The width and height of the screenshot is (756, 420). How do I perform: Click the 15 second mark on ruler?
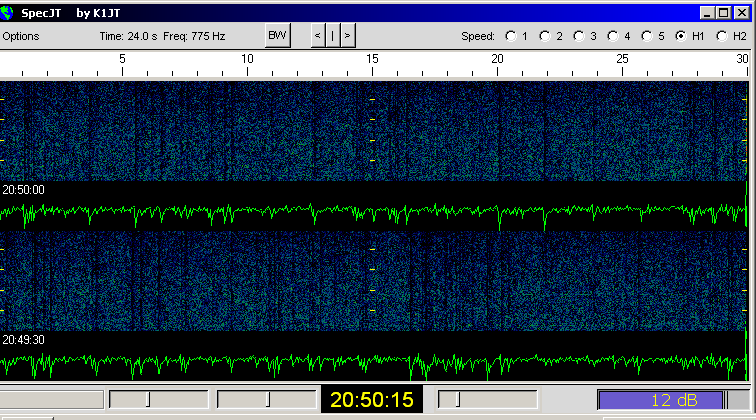[x=372, y=59]
